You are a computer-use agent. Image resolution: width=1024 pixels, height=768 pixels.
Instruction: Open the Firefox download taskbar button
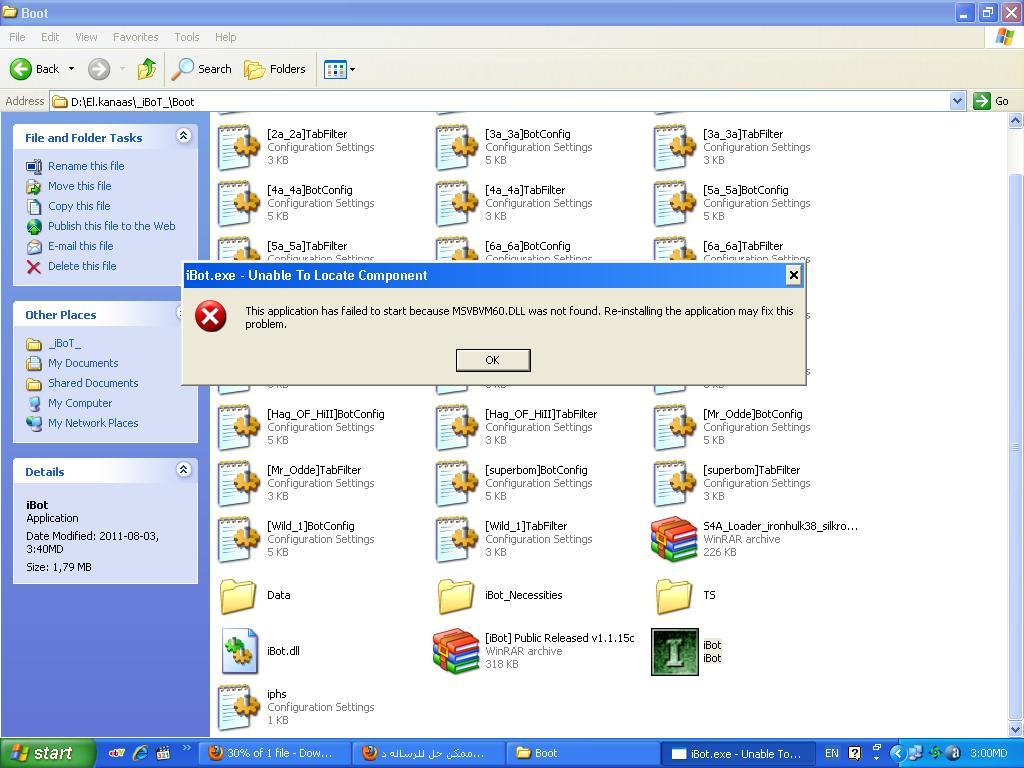(277, 753)
